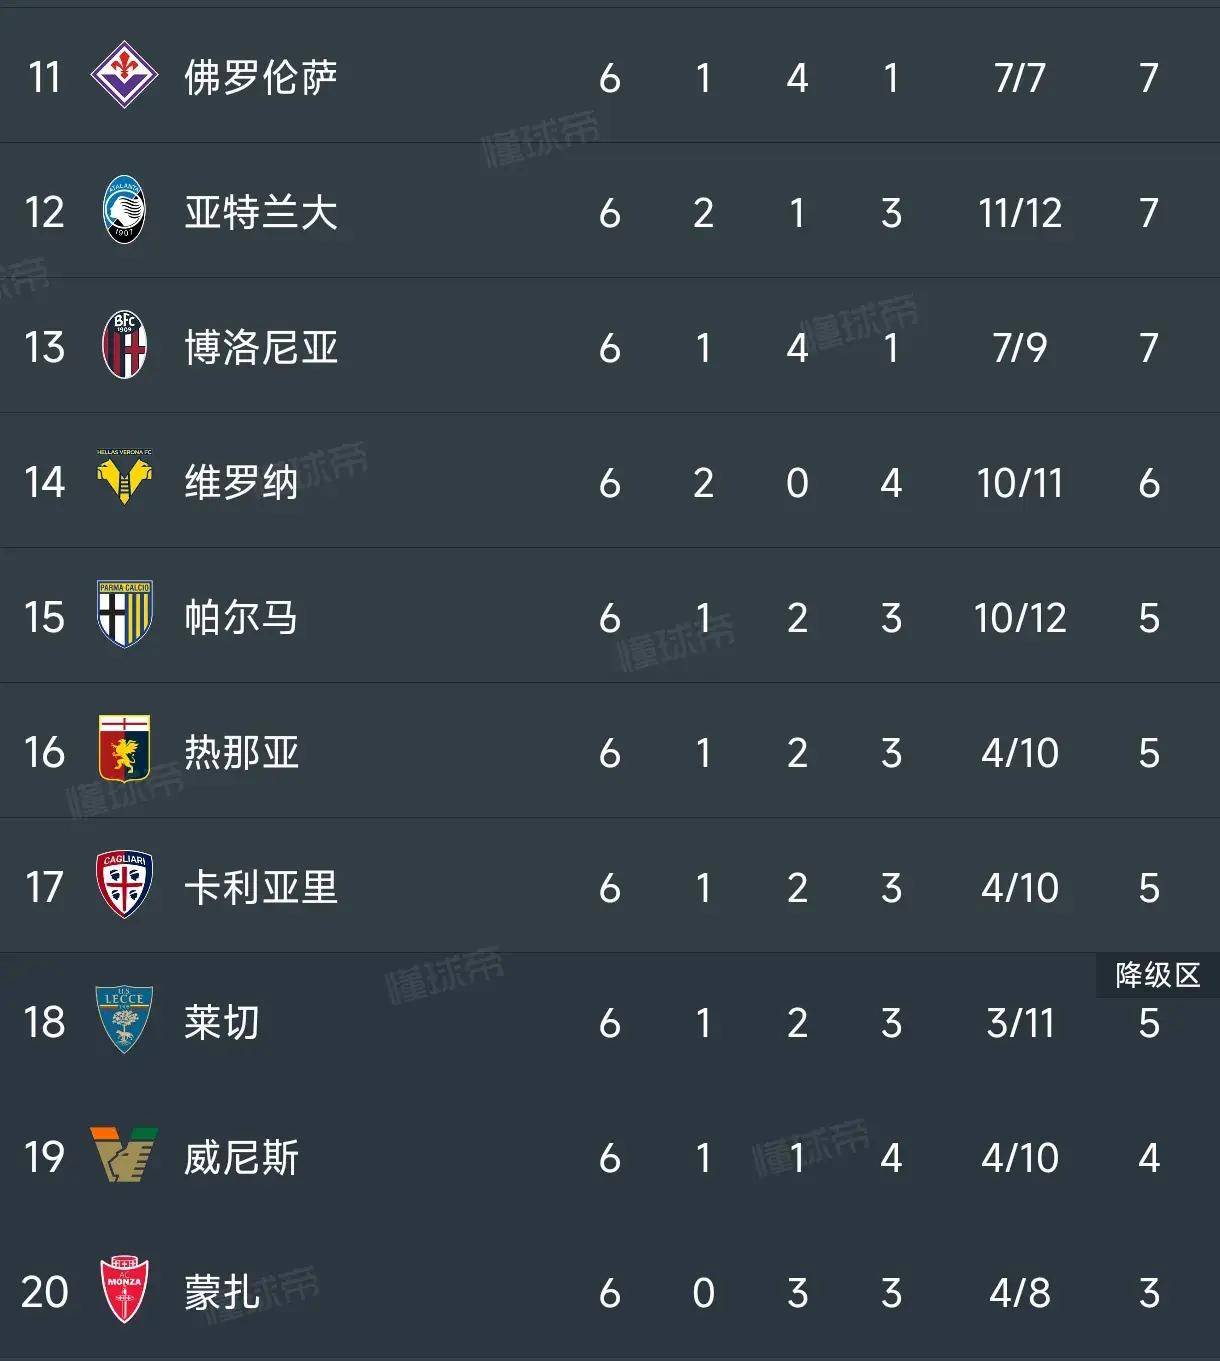Open team name 佛罗伦萨
The image size is (1220, 1361).
coord(261,77)
